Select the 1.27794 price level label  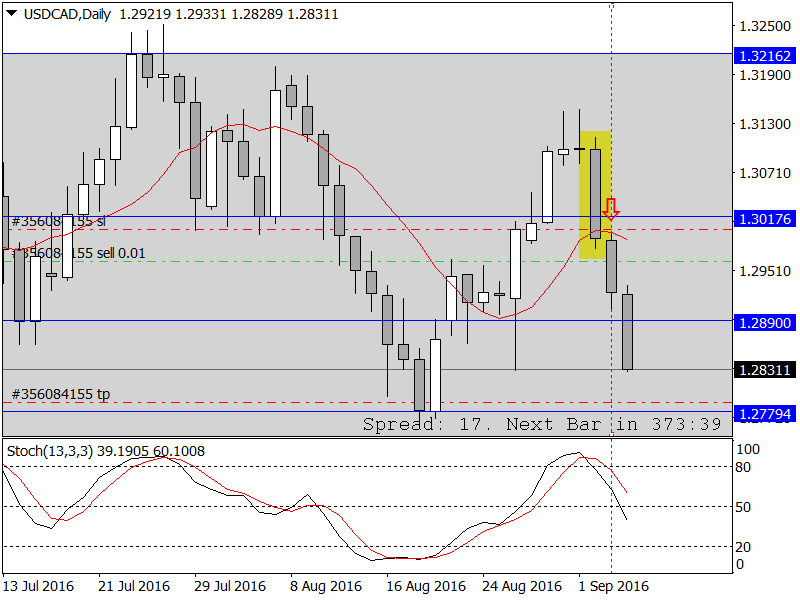click(x=765, y=413)
